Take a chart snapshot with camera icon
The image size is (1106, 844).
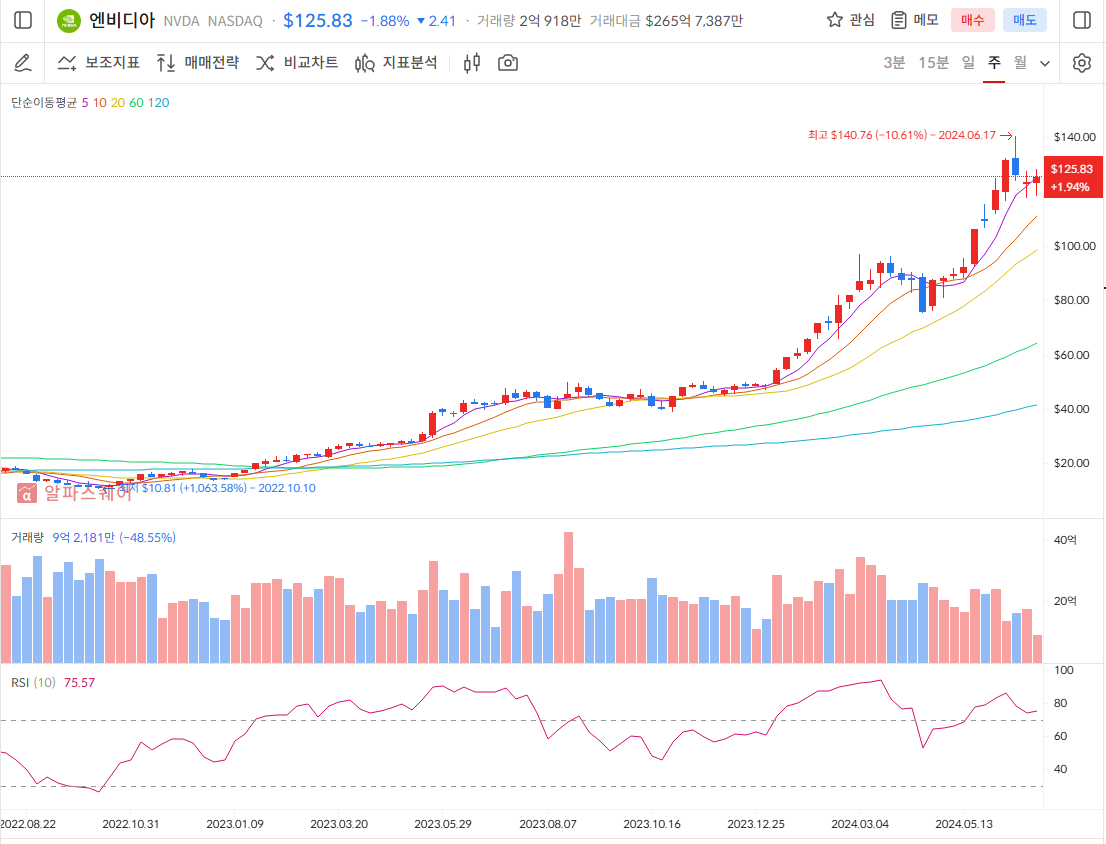pos(508,63)
